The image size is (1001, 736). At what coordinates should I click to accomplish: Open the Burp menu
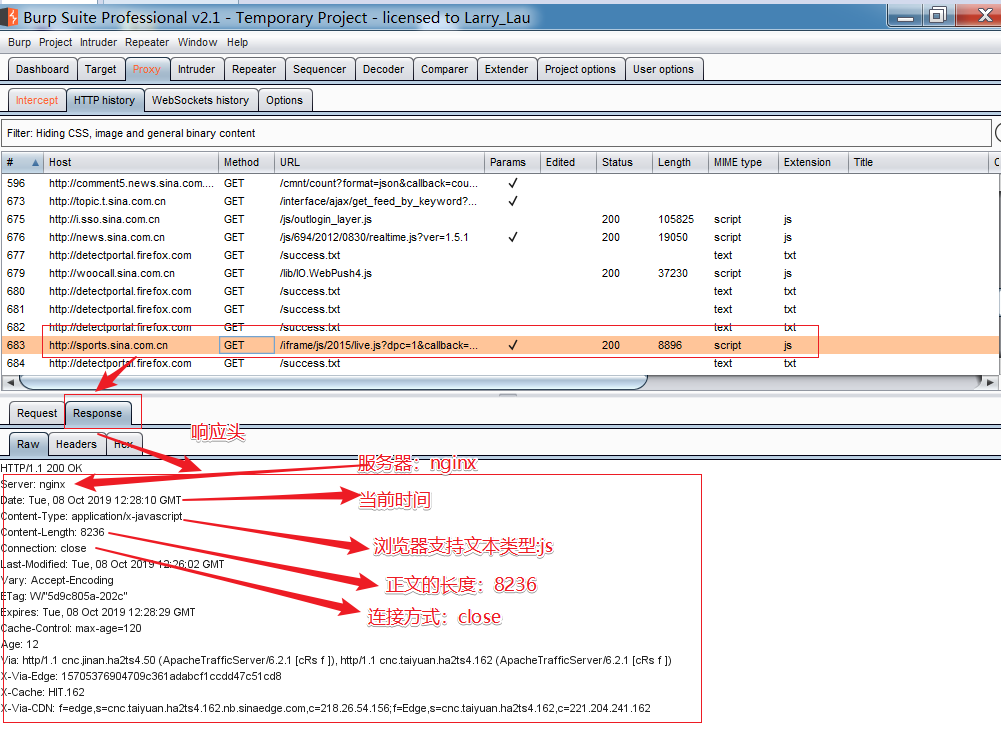pyautogui.click(x=19, y=42)
